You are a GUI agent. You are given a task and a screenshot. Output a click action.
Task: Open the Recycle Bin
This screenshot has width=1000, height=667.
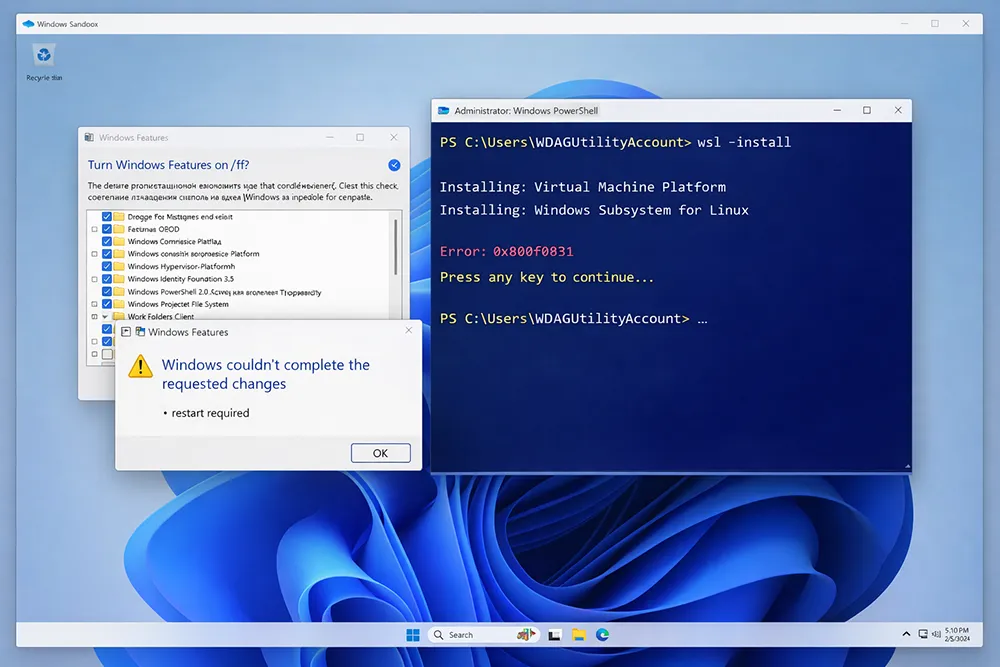point(42,58)
